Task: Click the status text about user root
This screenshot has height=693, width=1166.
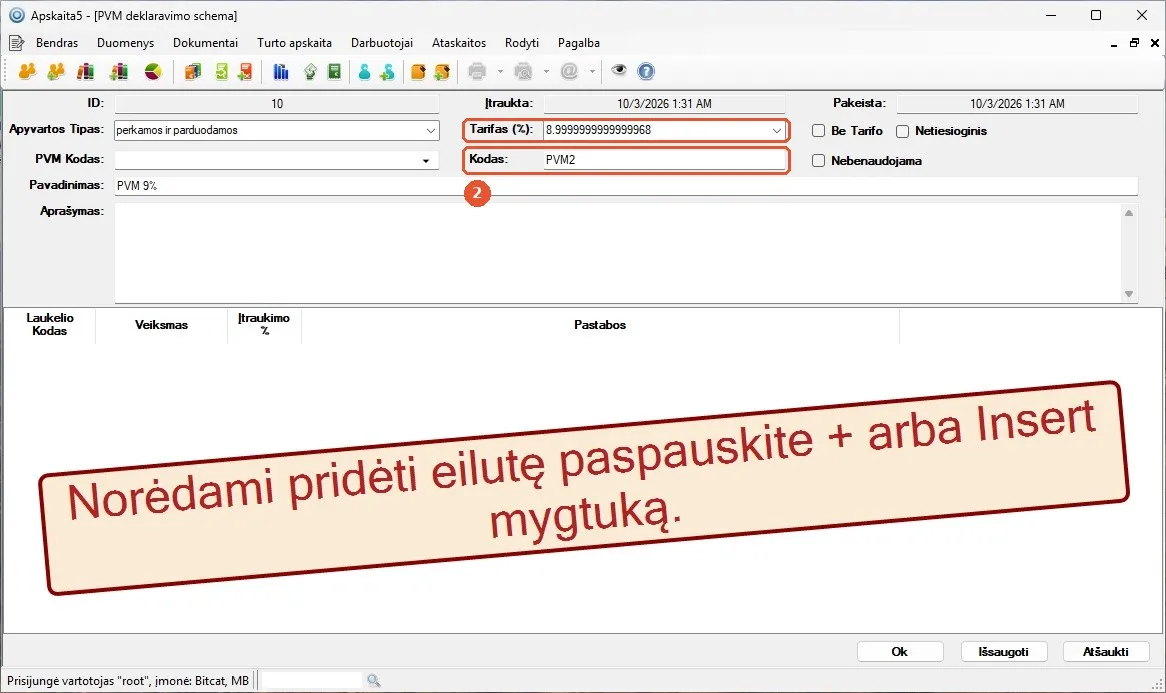Action: pos(128,680)
